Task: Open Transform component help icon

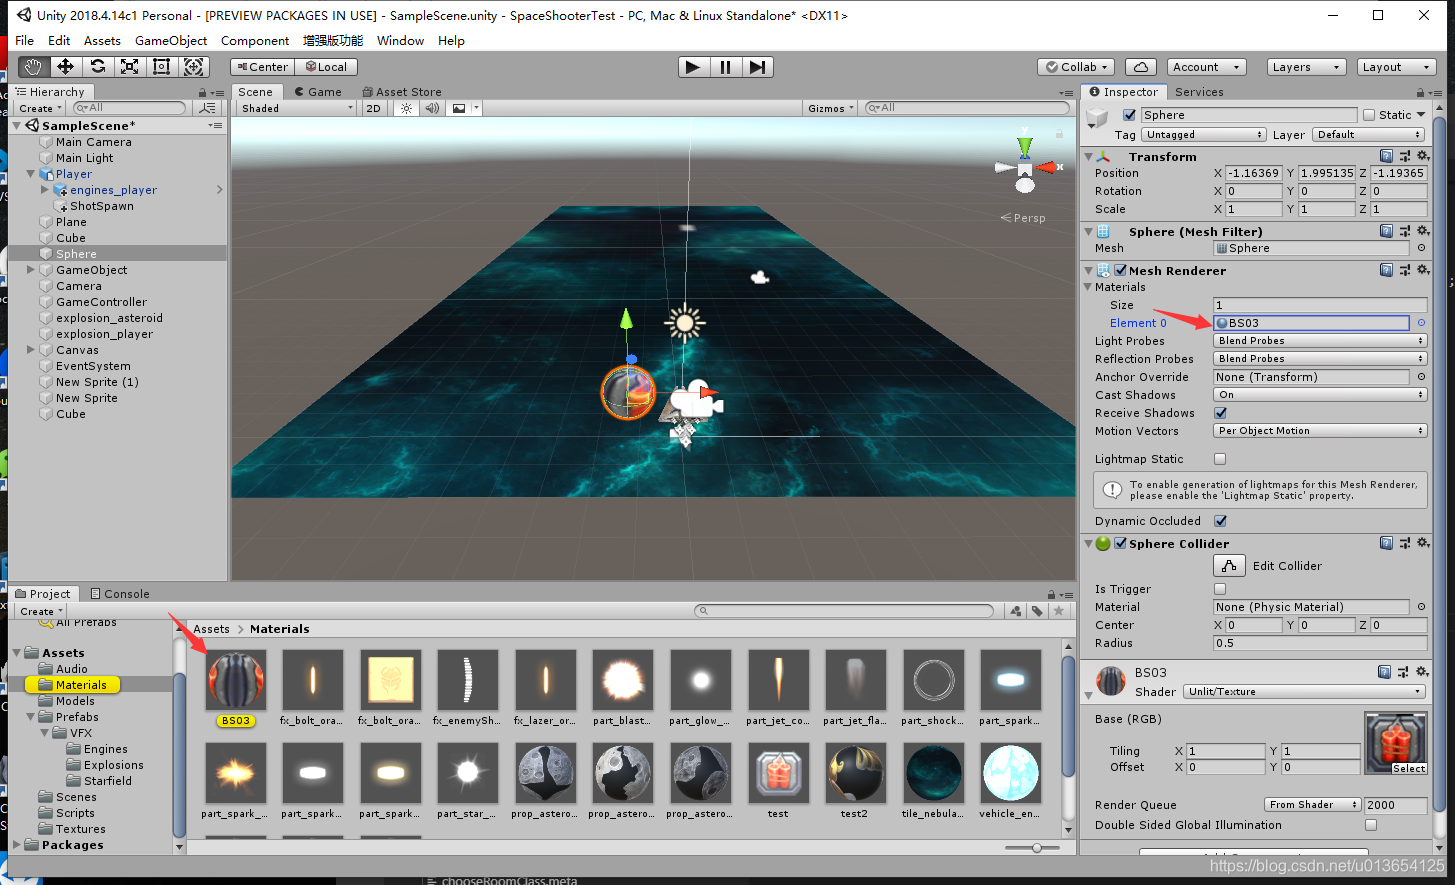Action: pyautogui.click(x=1386, y=156)
